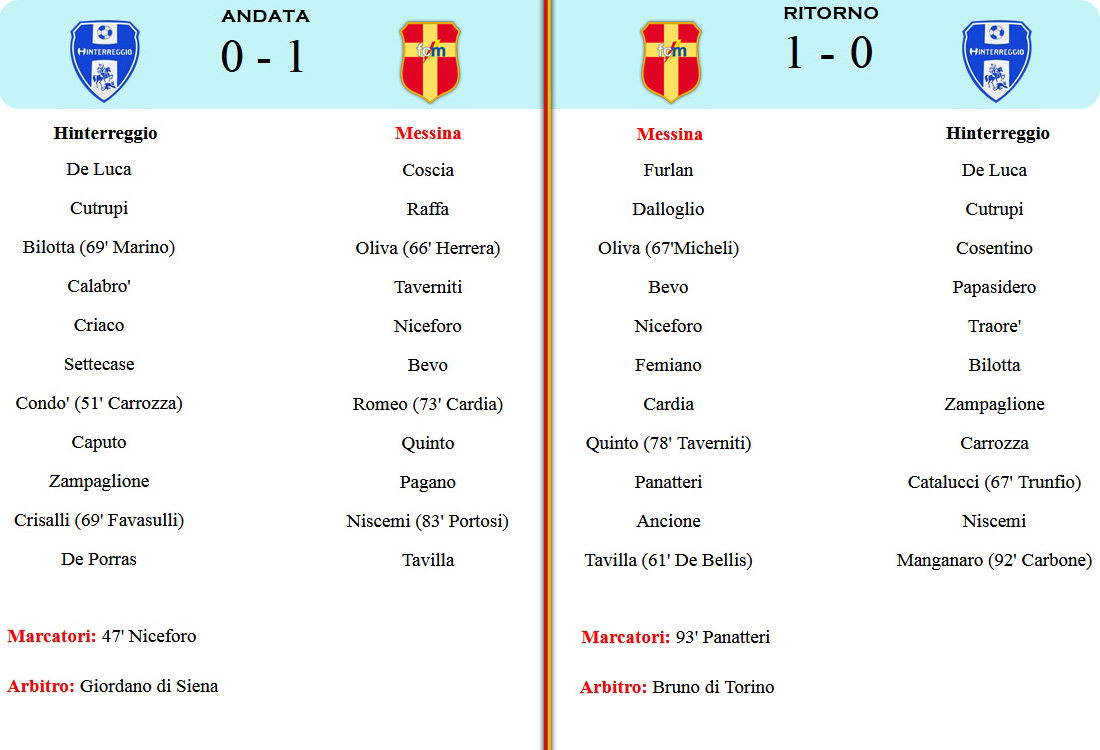The width and height of the screenshot is (1100, 750).
Task: Select the RITORNO heading
Action: (x=831, y=13)
